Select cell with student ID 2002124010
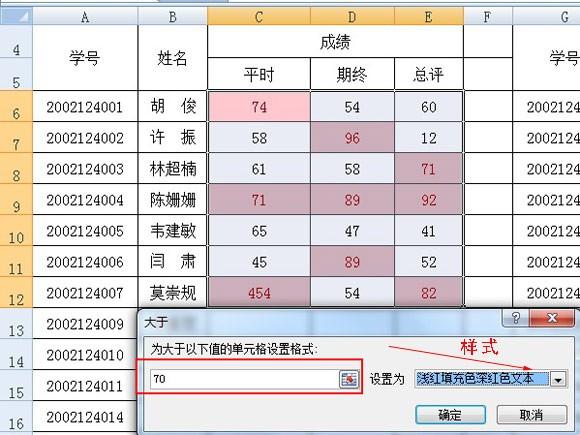The width and height of the screenshot is (580, 435). point(85,355)
